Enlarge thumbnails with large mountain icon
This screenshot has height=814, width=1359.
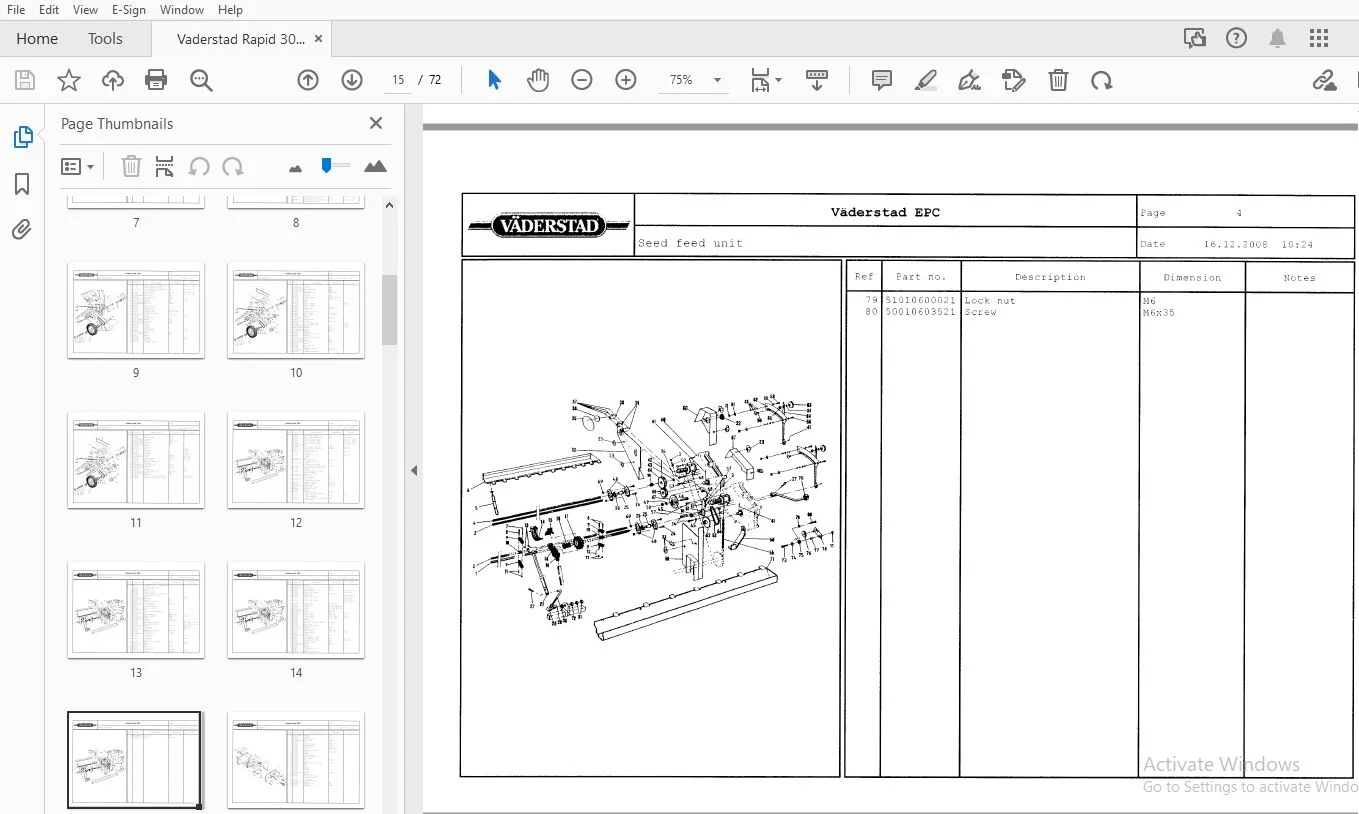[375, 167]
